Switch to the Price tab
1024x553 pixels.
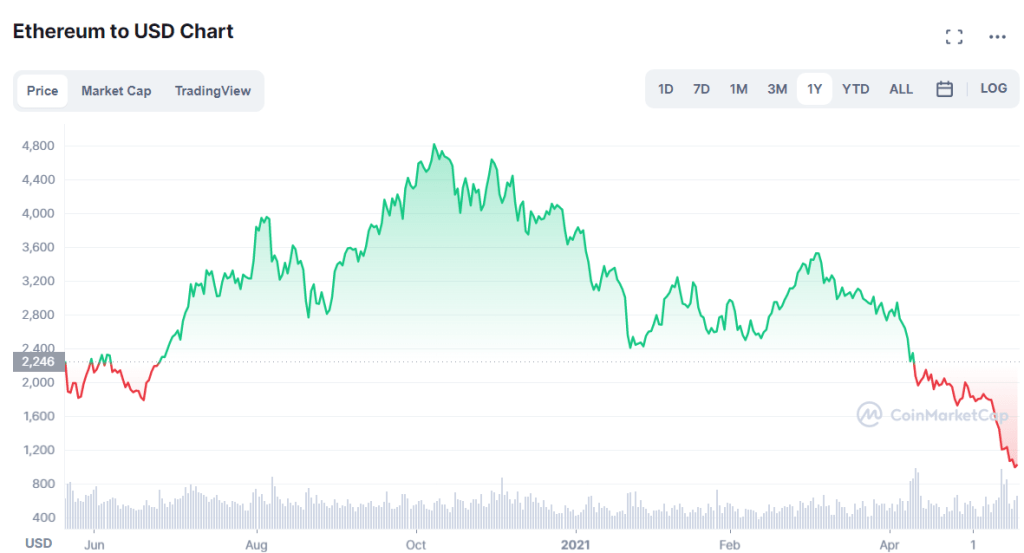pos(42,91)
